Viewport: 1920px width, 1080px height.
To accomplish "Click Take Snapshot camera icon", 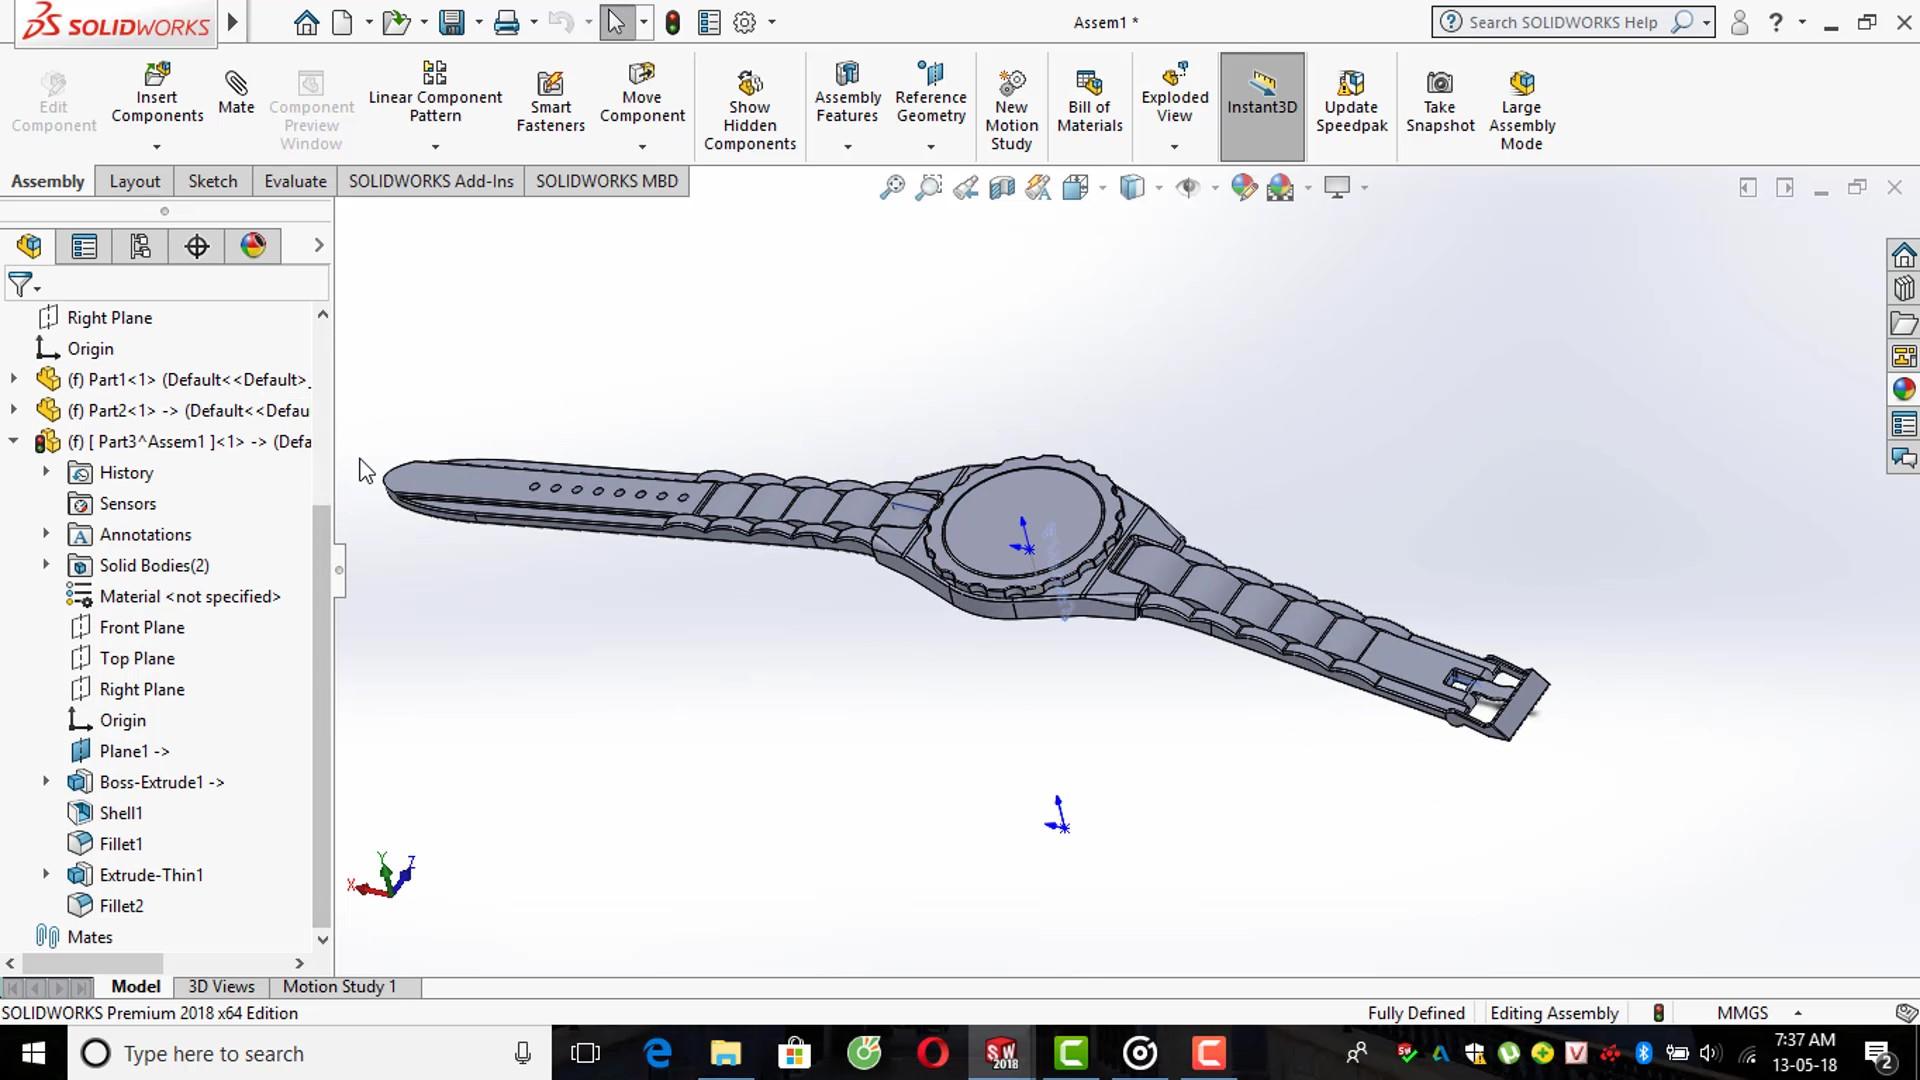I will pyautogui.click(x=1439, y=84).
